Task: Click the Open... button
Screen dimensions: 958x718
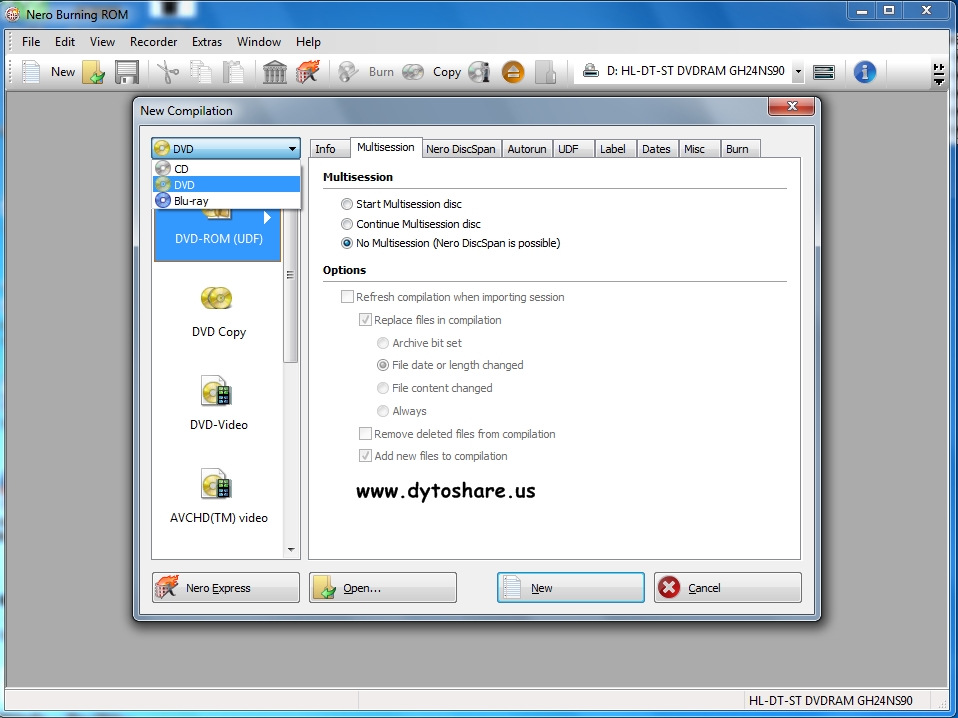Action: (x=383, y=588)
